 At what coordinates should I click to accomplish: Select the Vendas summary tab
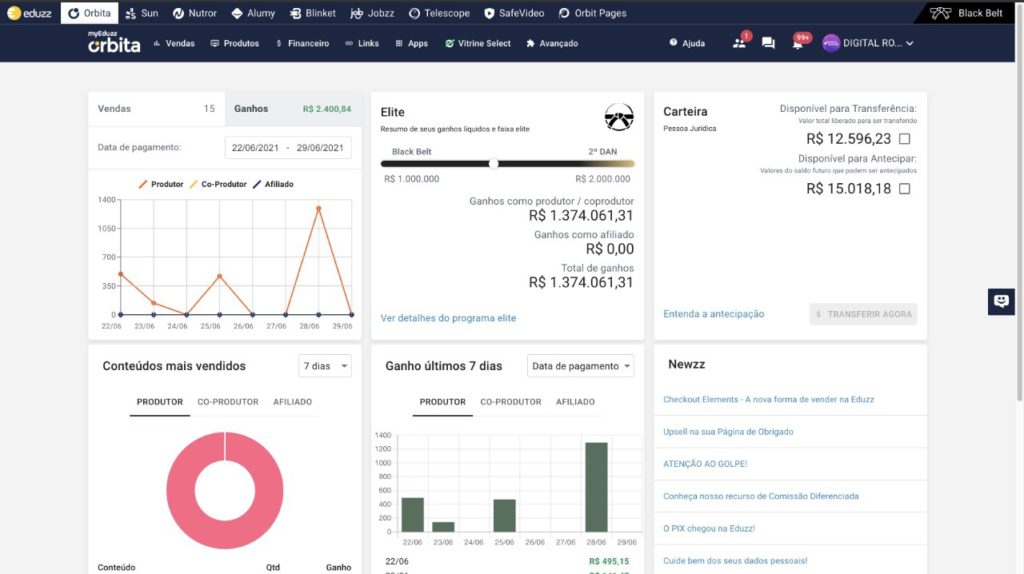click(x=157, y=109)
